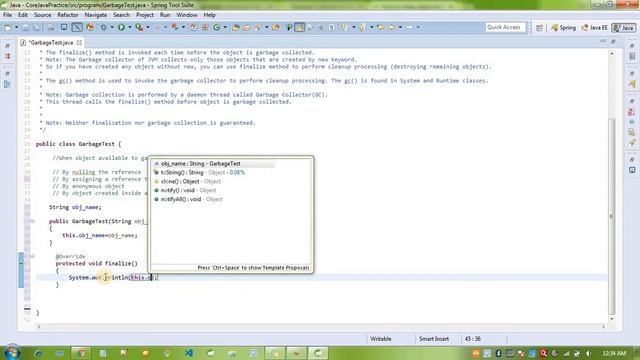Click the taskbar clock showing 12:34 AM

coord(613,353)
